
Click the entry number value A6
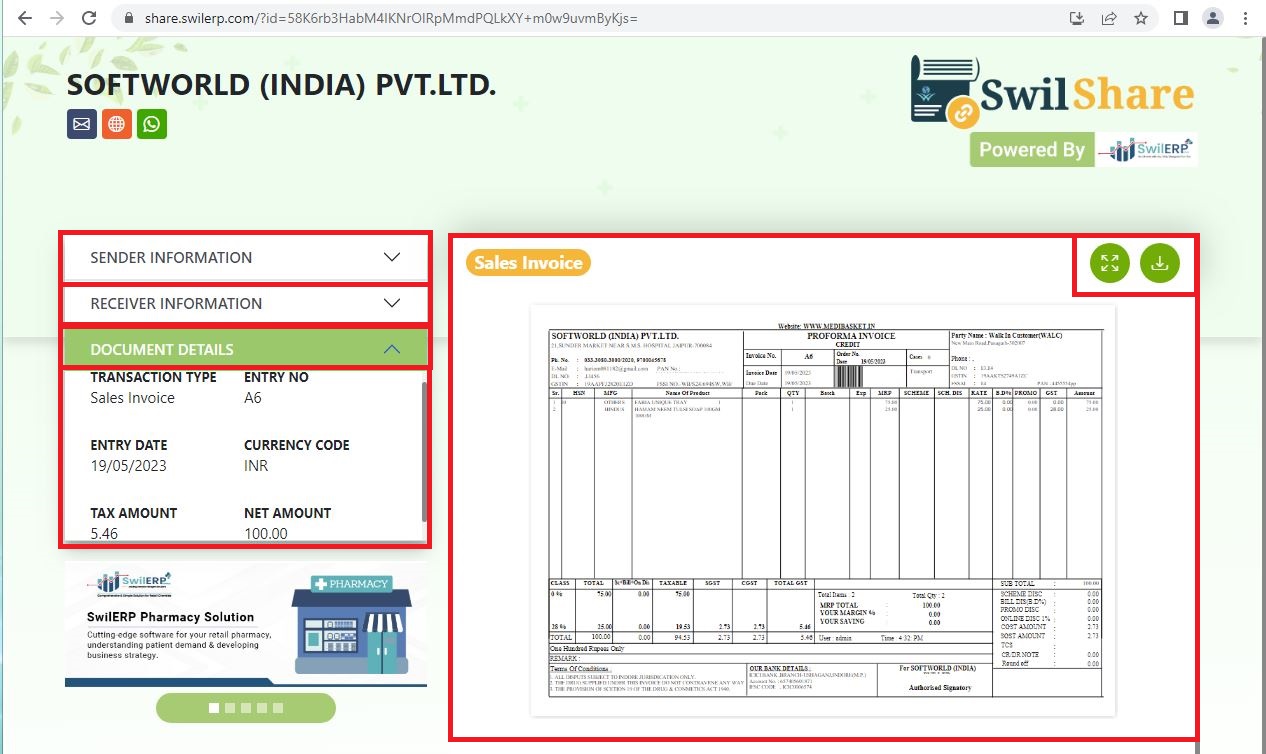(x=253, y=398)
